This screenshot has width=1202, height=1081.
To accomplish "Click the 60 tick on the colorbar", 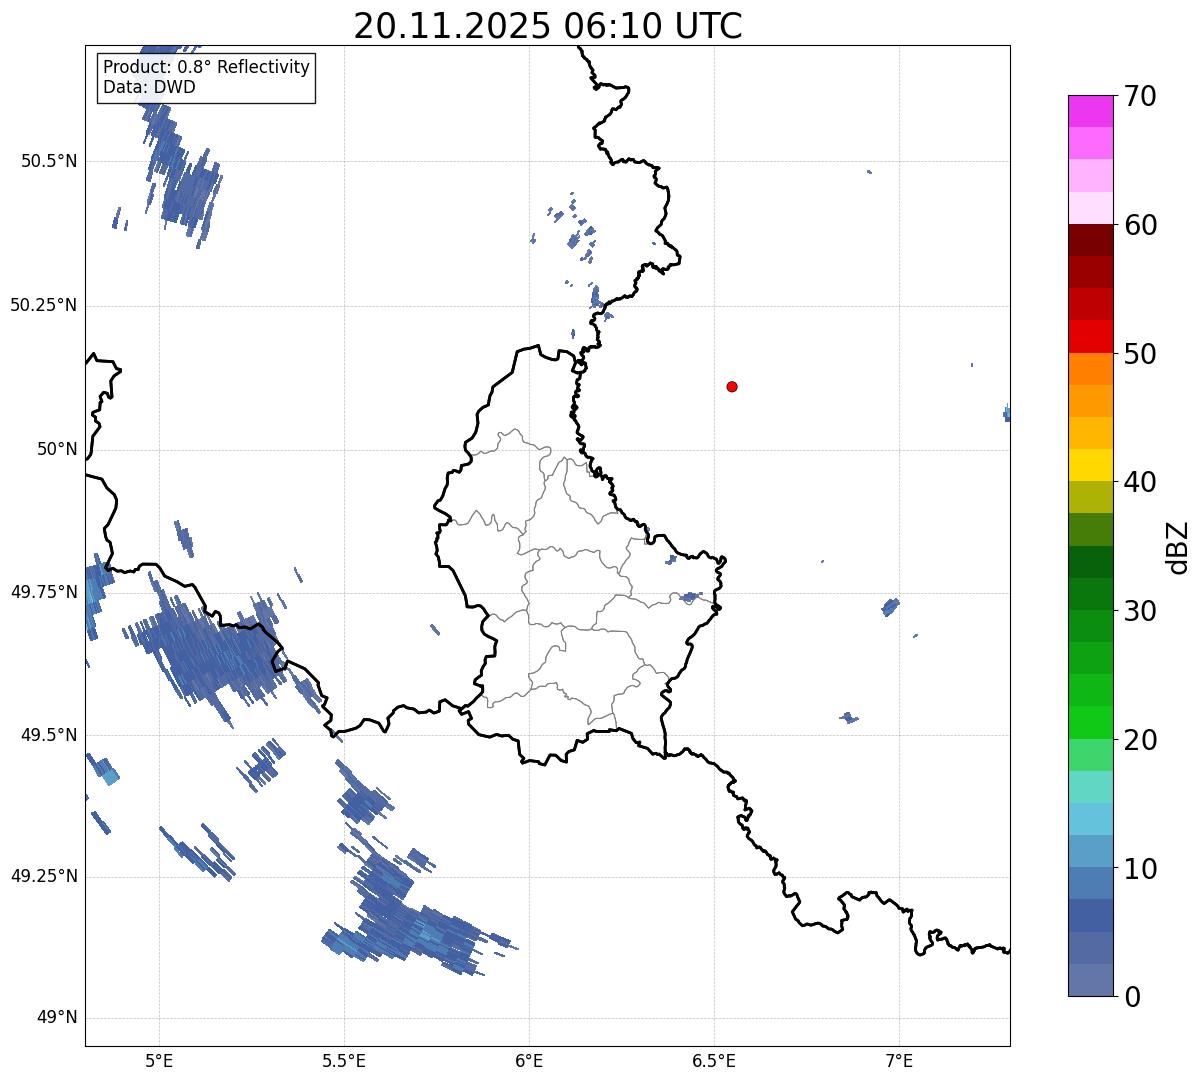I will tap(1140, 225).
